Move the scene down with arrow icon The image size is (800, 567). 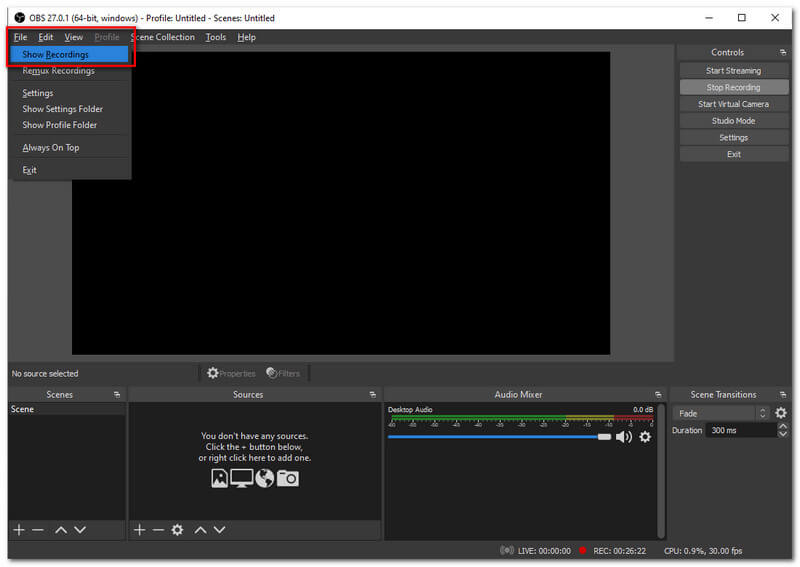point(80,529)
